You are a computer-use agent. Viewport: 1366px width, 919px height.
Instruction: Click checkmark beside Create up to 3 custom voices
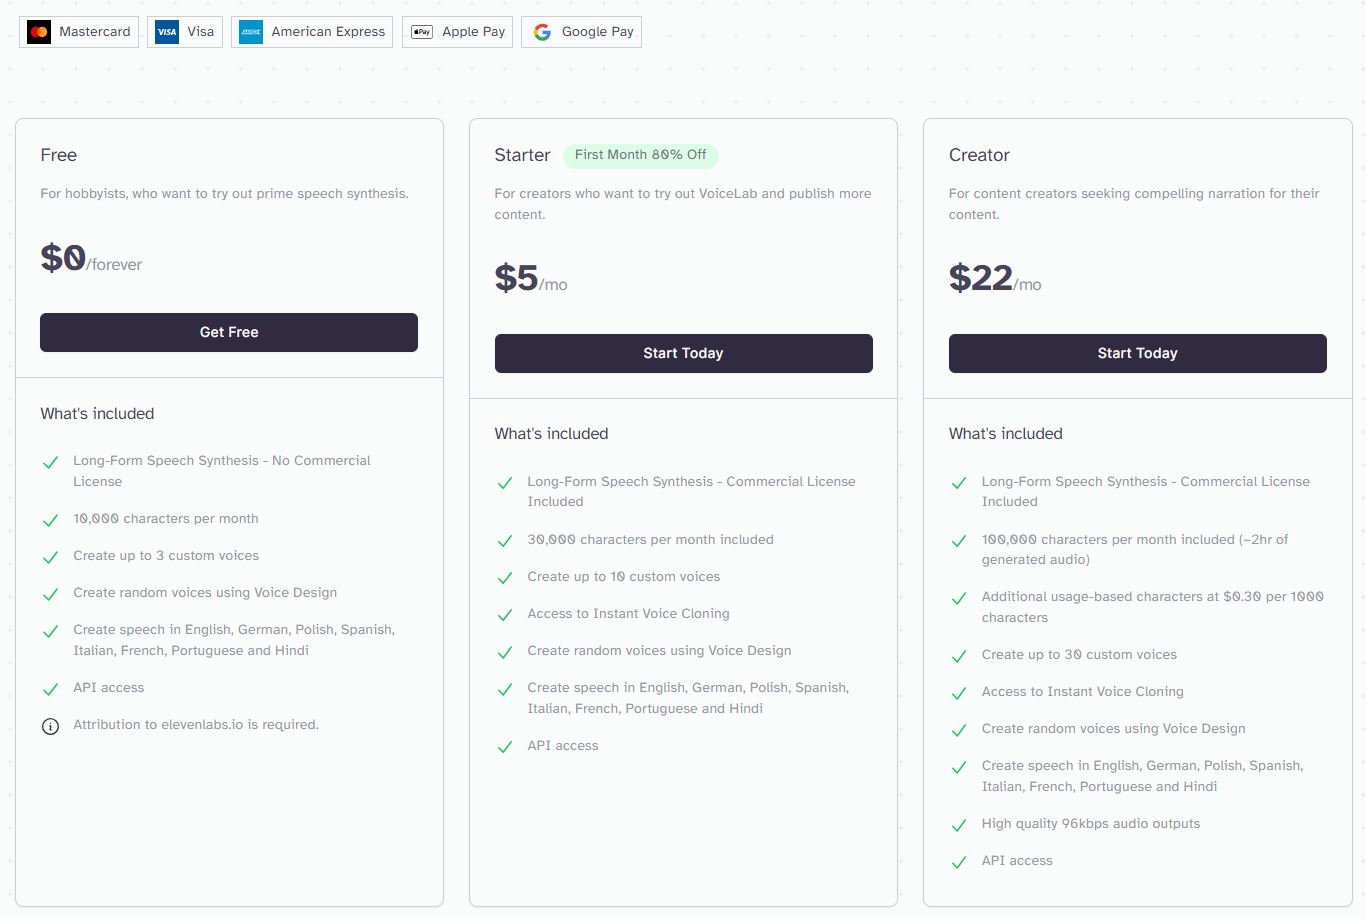[50, 557]
